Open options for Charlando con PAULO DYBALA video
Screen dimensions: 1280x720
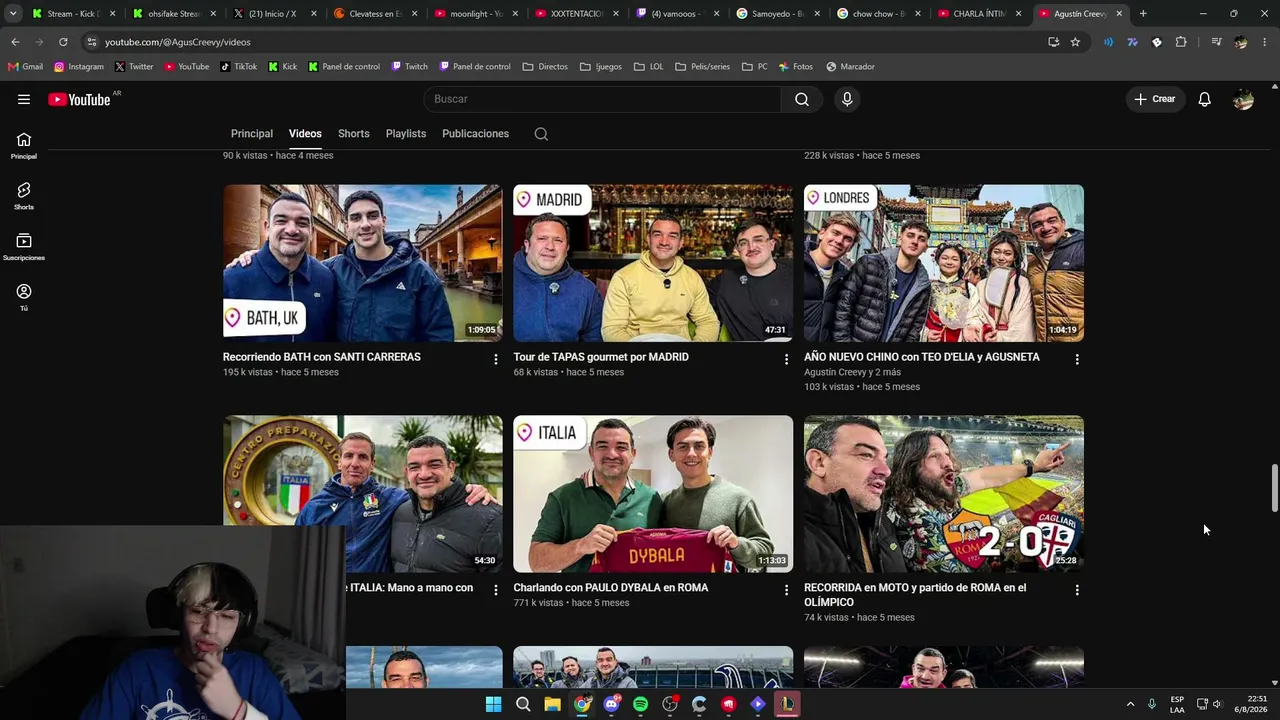tap(786, 590)
